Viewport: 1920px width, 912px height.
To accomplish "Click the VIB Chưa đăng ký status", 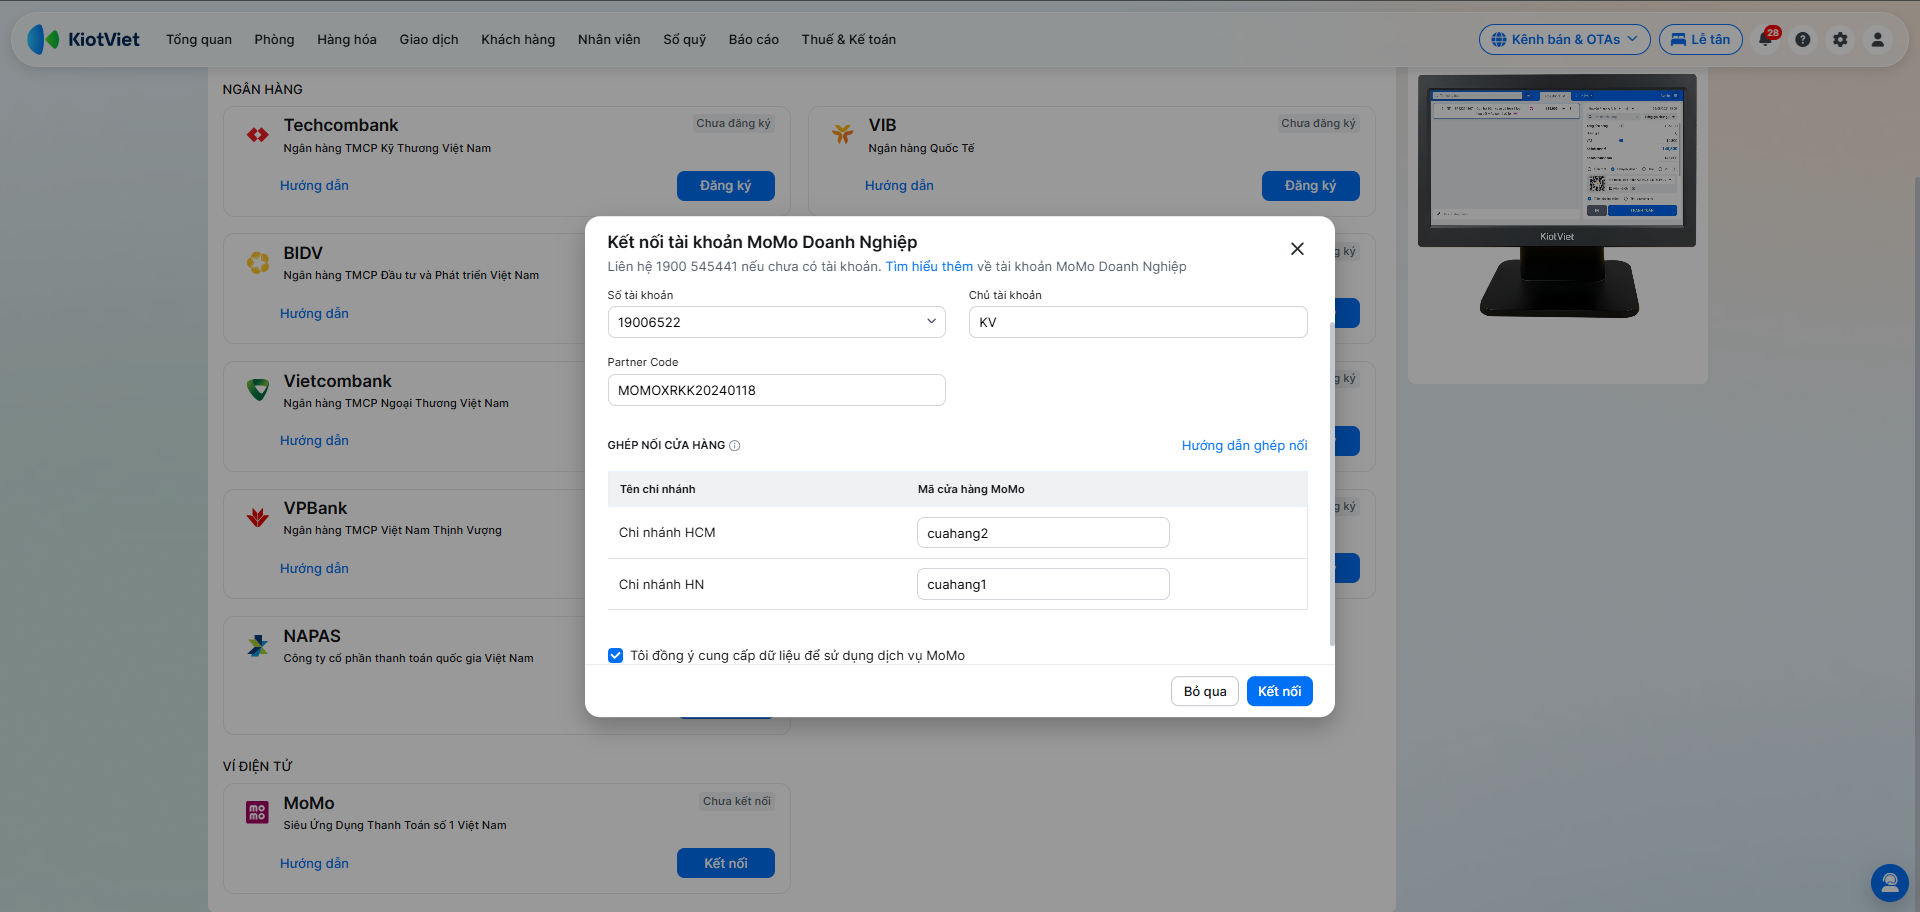I will click(1319, 124).
